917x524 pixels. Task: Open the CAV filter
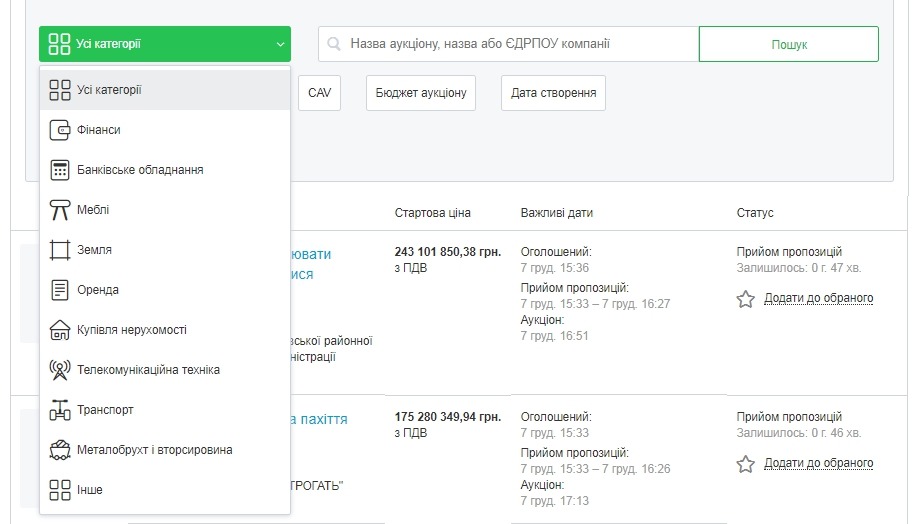(319, 93)
